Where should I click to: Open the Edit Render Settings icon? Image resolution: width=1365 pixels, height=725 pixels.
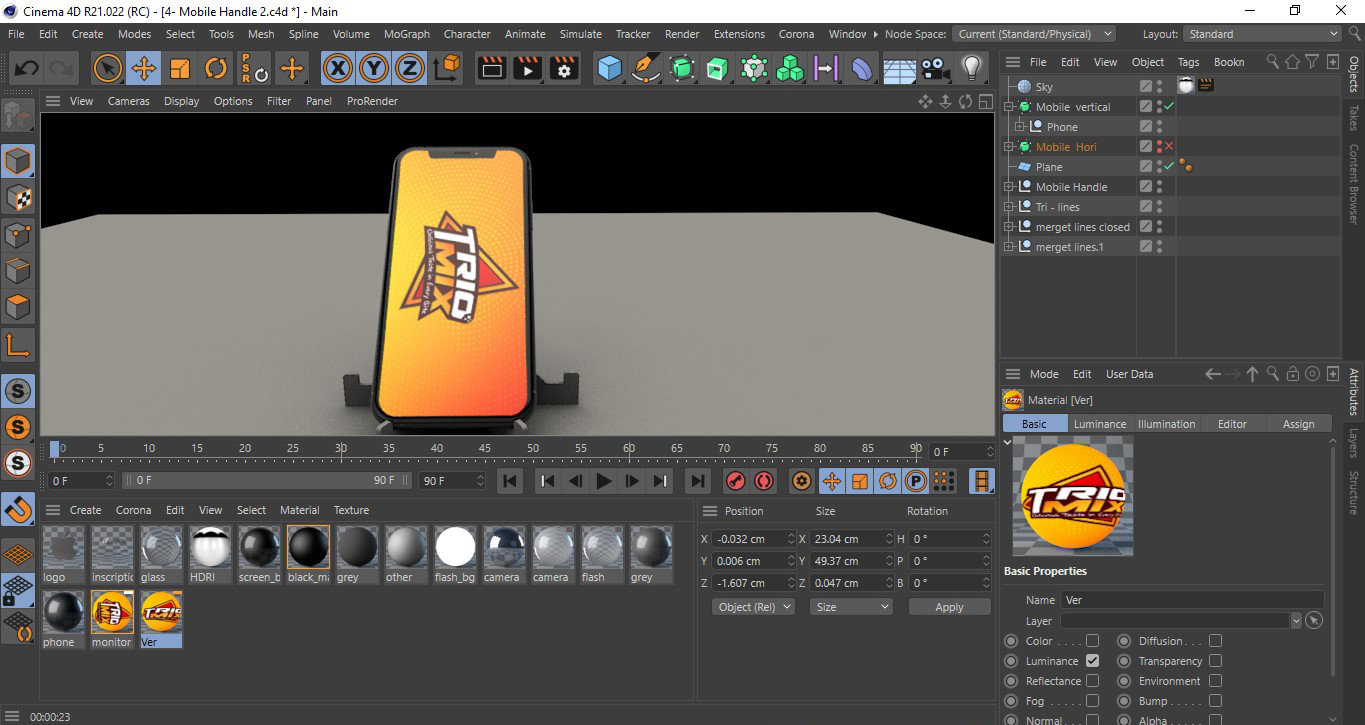[x=565, y=69]
